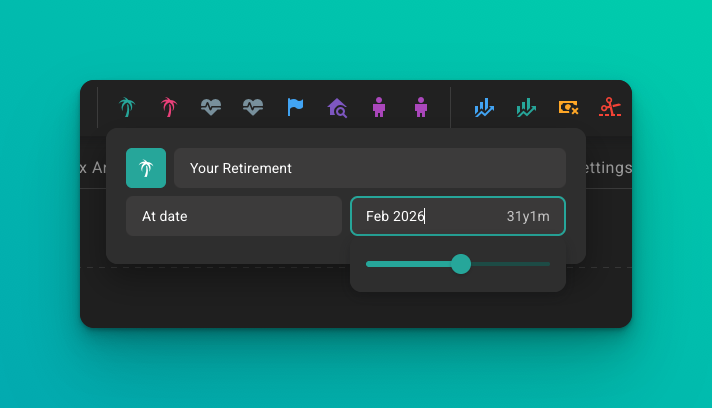Select the second purple person icon
The image size is (712, 408).
coord(421,107)
